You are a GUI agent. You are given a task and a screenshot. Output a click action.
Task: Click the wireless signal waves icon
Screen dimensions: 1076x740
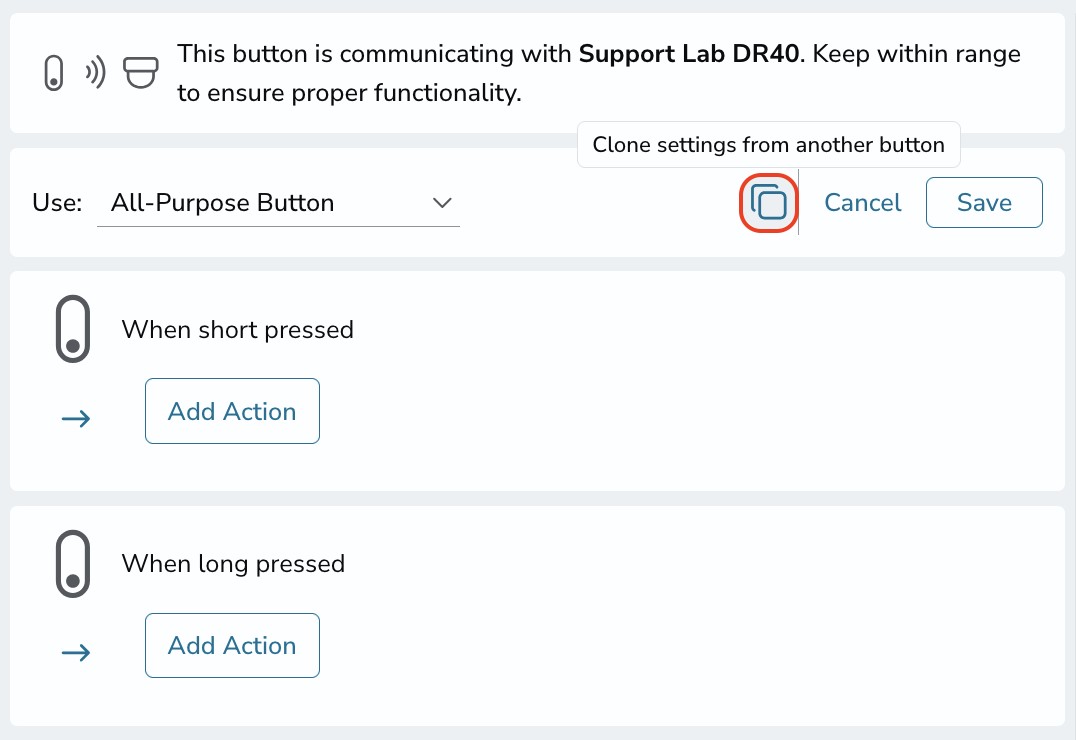[x=95, y=73]
